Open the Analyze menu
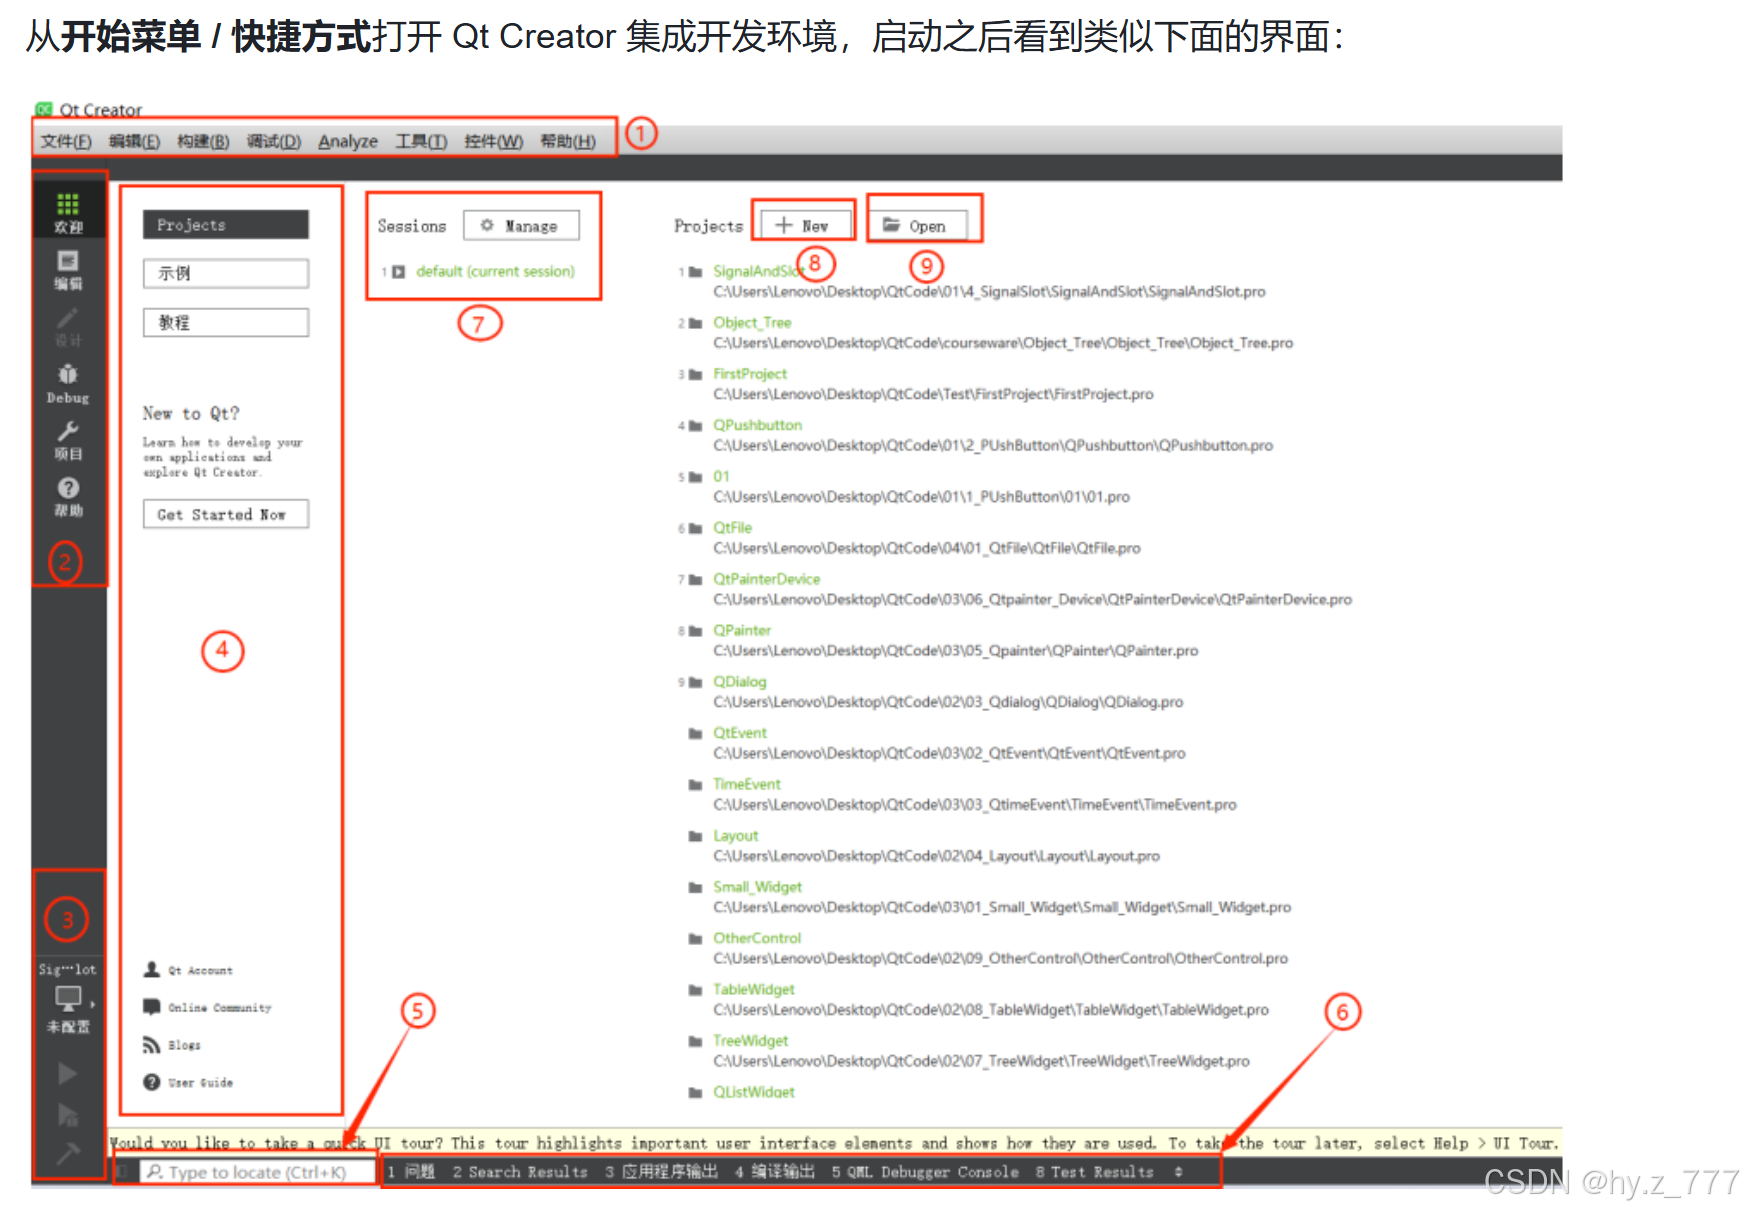This screenshot has width=1744, height=1212. click(348, 141)
